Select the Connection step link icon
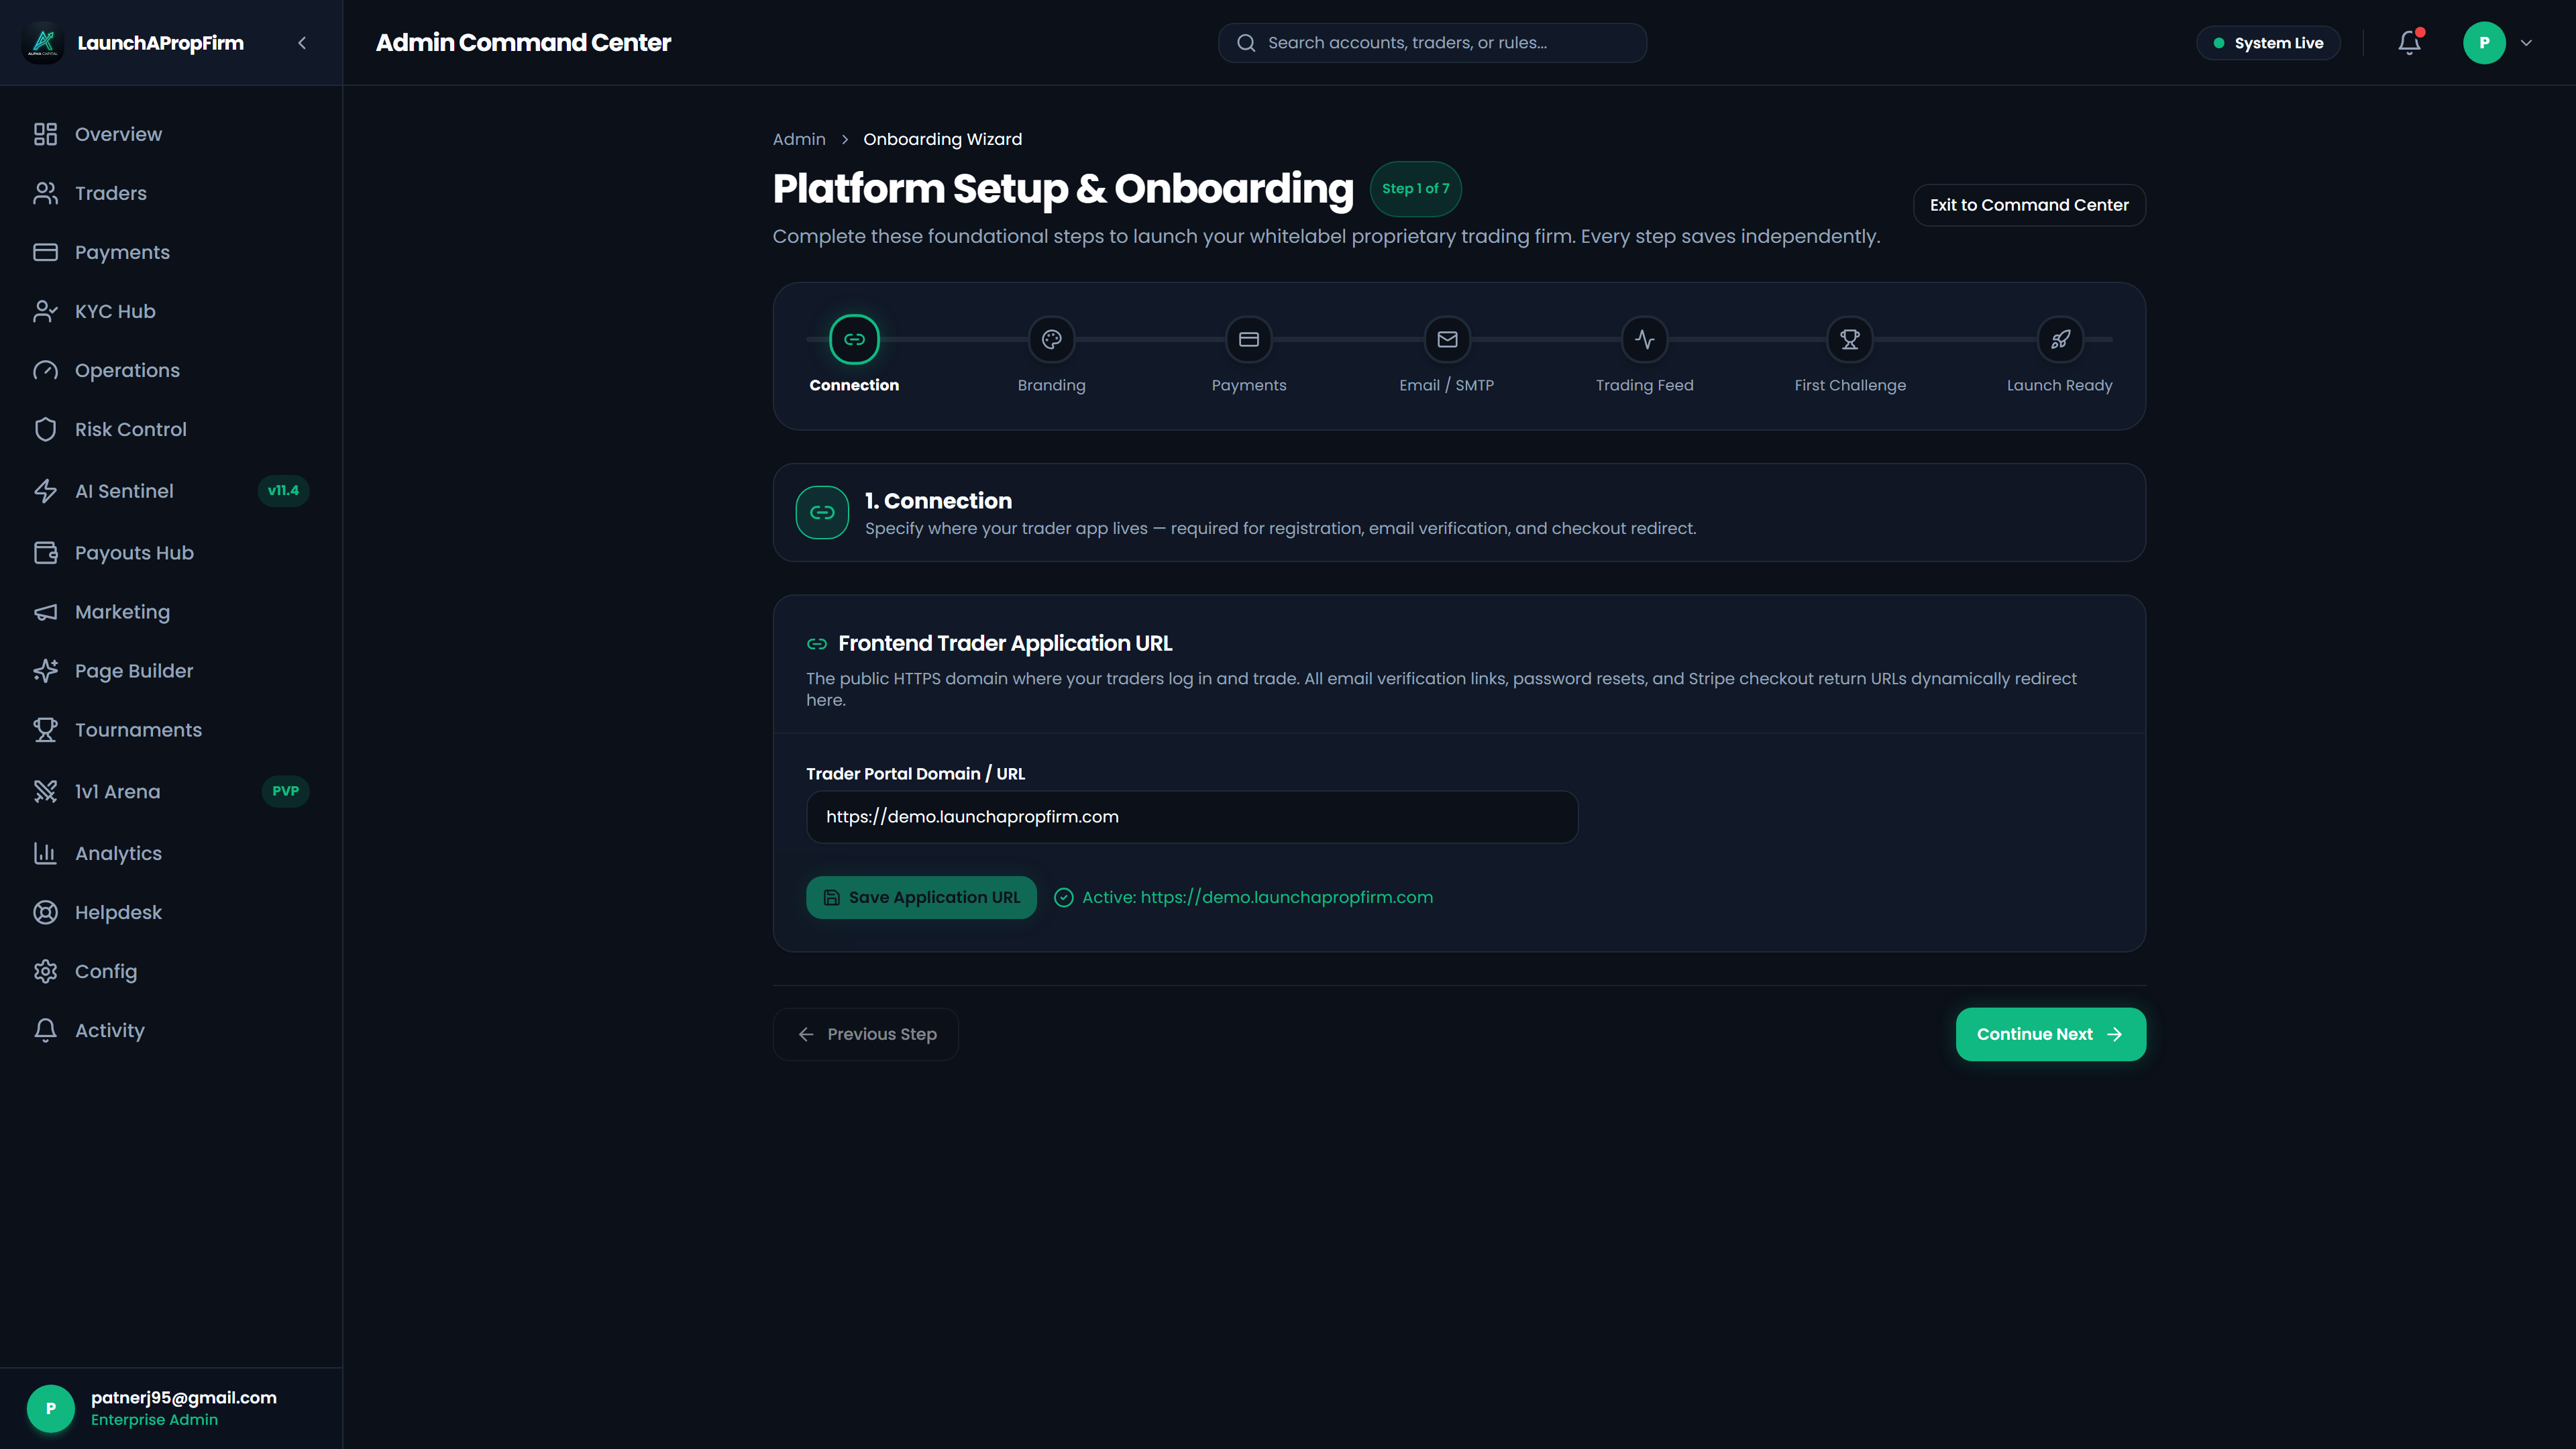The height and width of the screenshot is (1449, 2576). [x=854, y=339]
